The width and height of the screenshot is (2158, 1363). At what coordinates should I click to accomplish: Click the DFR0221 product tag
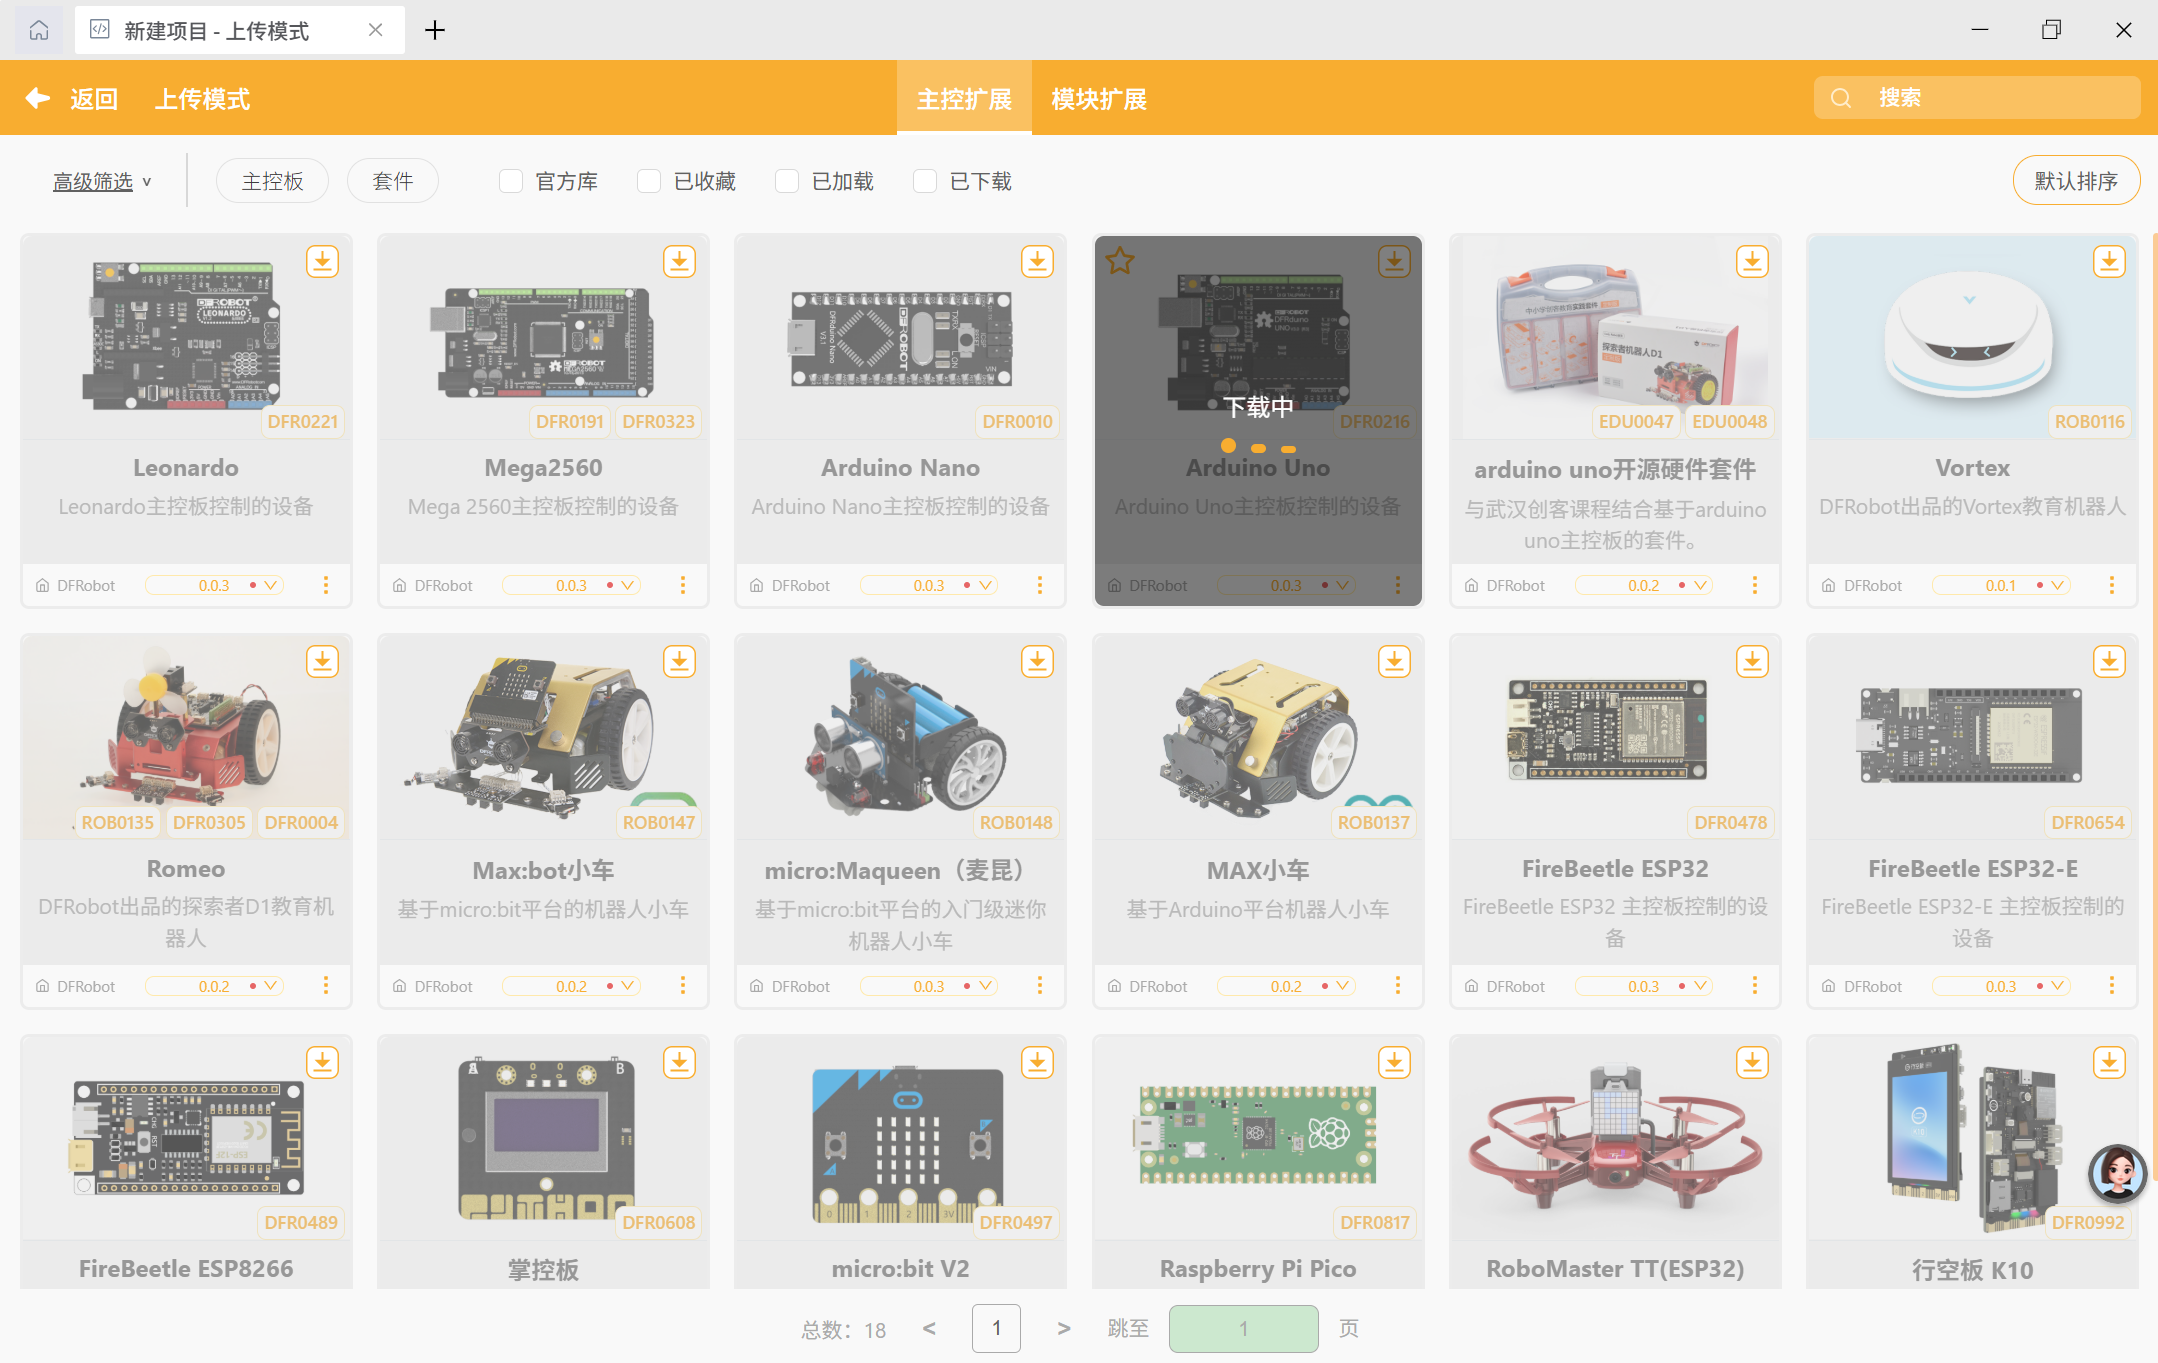[x=303, y=421]
